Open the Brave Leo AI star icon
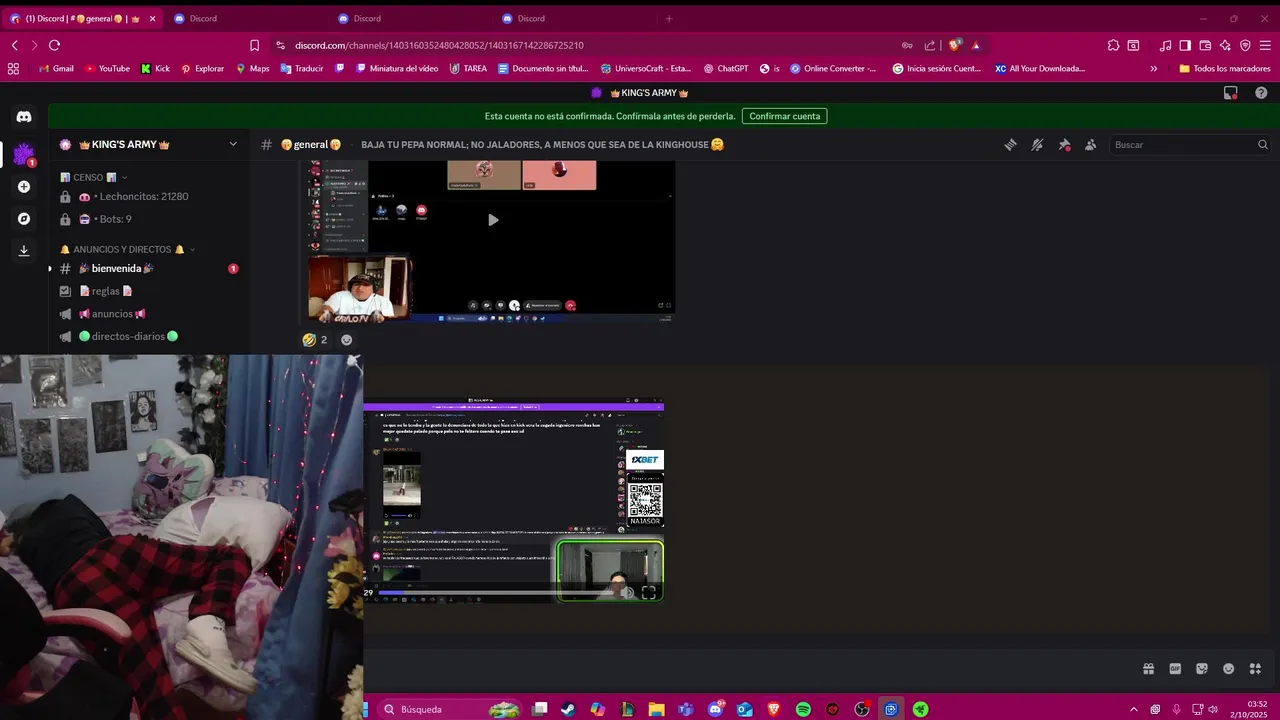This screenshot has height=720, width=1280. [x=1225, y=45]
